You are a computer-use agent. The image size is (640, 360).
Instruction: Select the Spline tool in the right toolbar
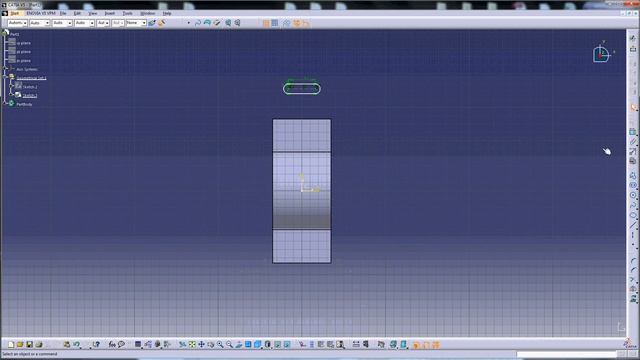point(633,205)
